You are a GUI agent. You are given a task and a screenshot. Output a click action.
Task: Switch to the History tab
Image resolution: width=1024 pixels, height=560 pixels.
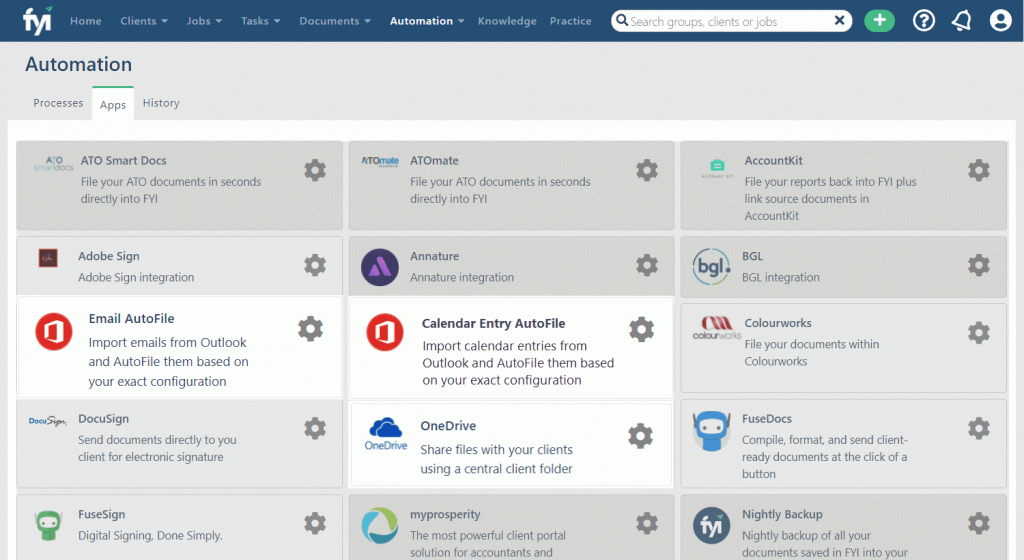click(161, 103)
